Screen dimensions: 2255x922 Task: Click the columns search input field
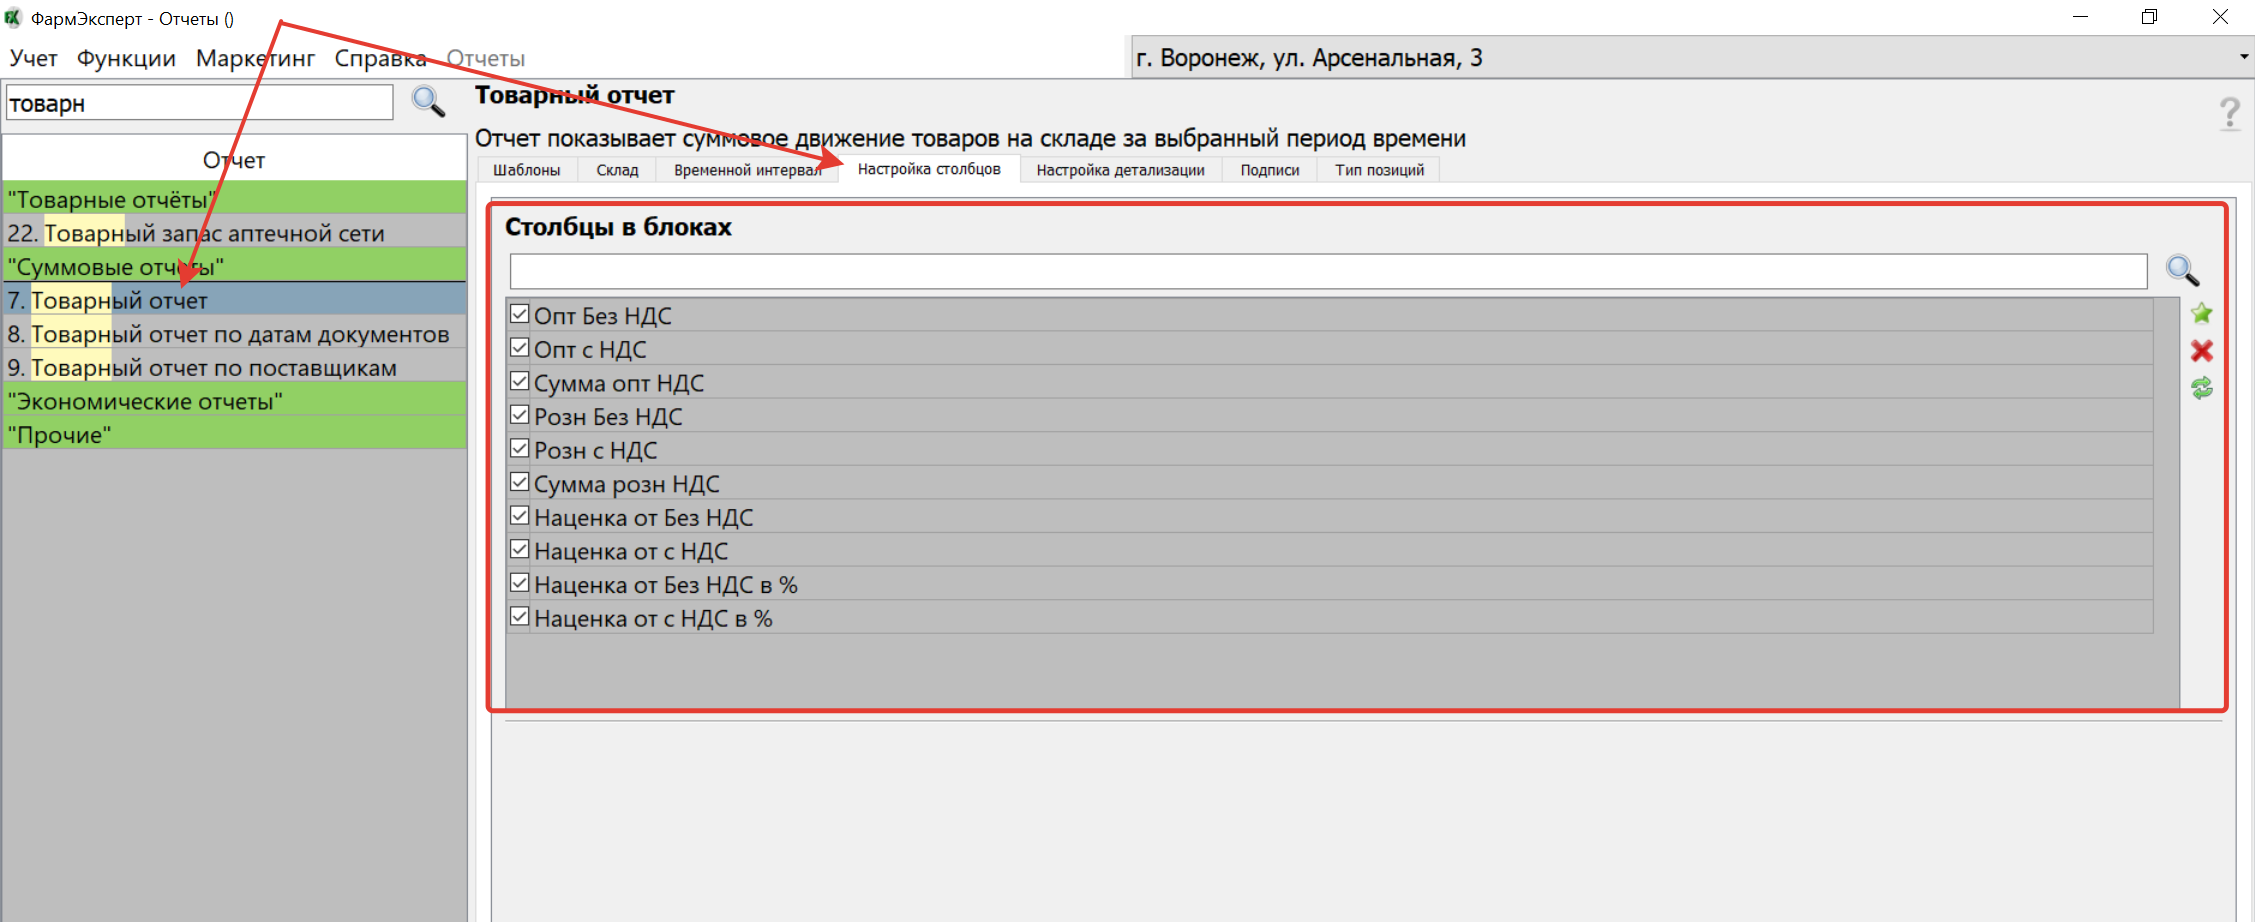click(1327, 271)
